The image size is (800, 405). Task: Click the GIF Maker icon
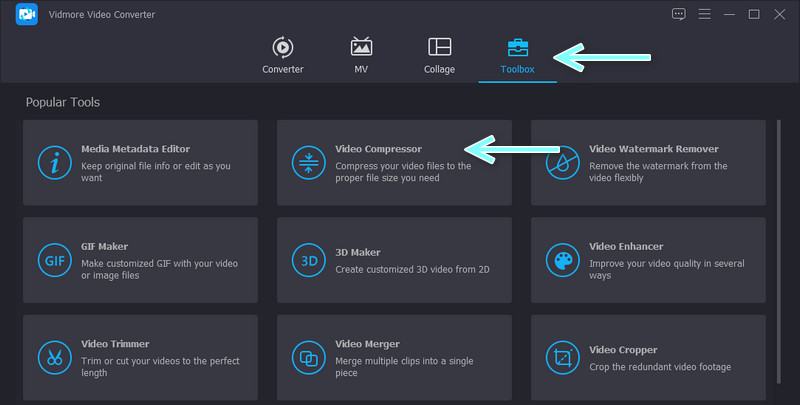53,260
